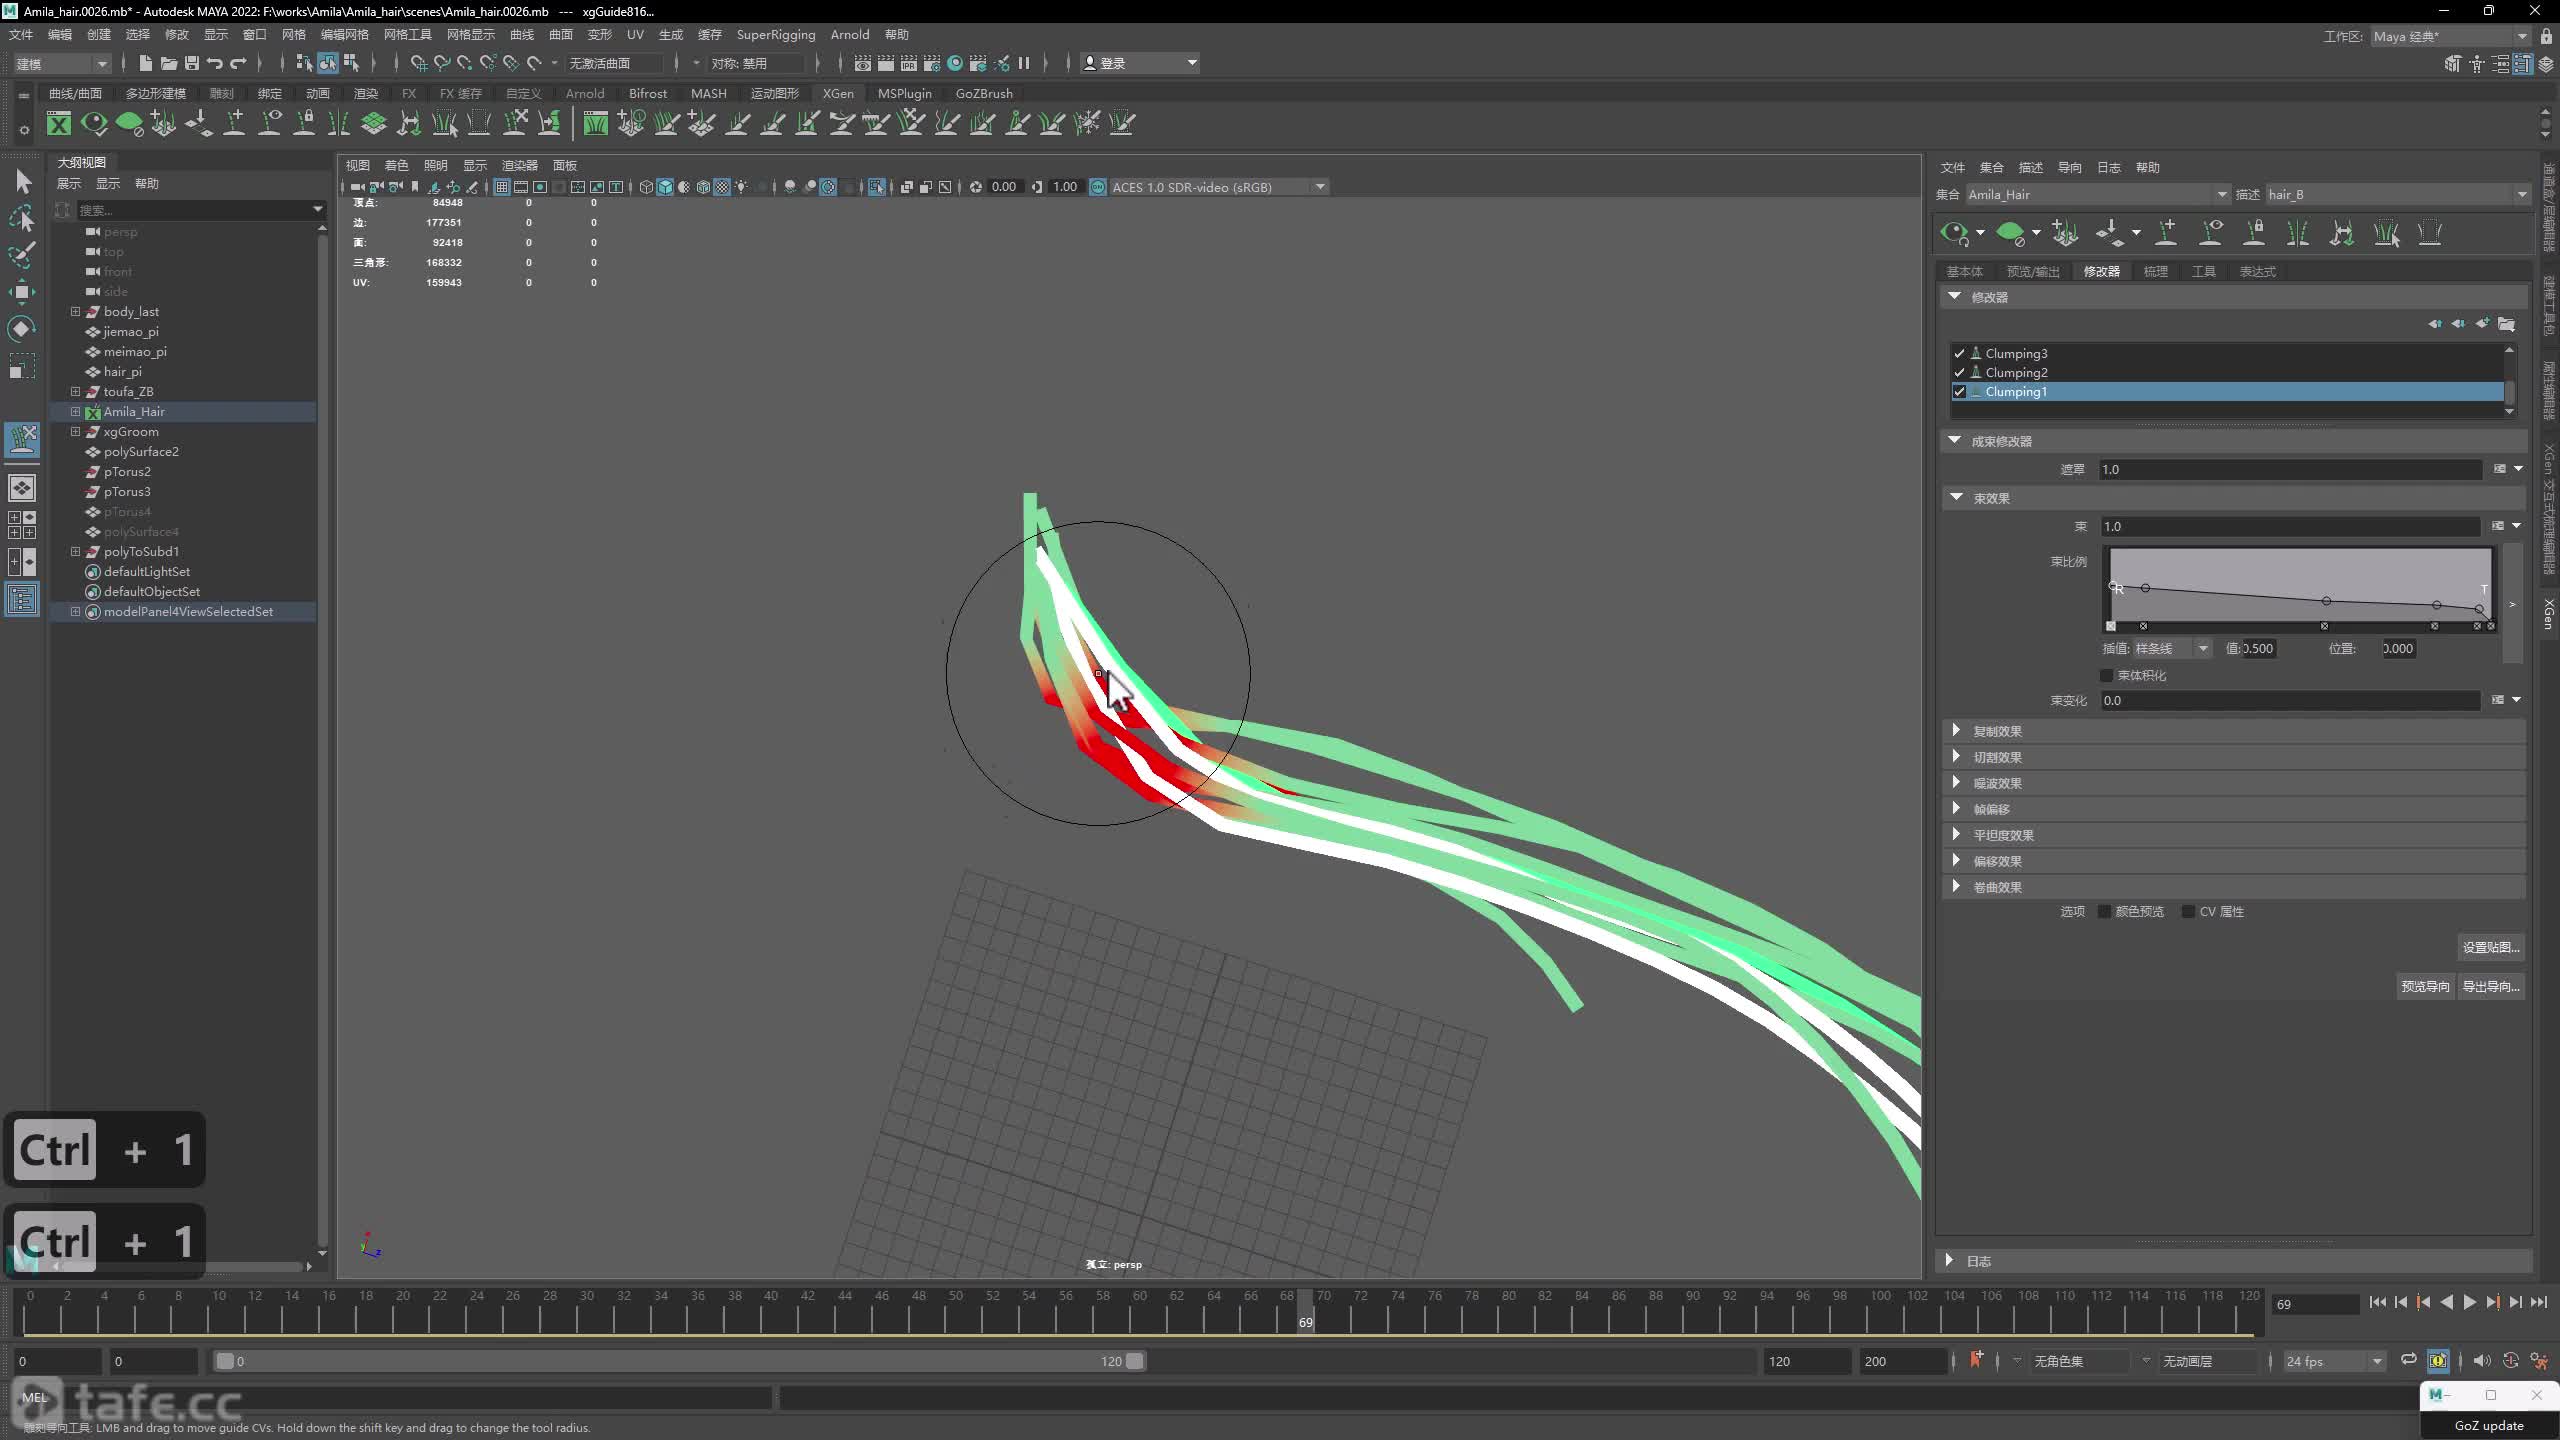Open the 插值 样条线 interpolation dropdown

(x=2171, y=649)
